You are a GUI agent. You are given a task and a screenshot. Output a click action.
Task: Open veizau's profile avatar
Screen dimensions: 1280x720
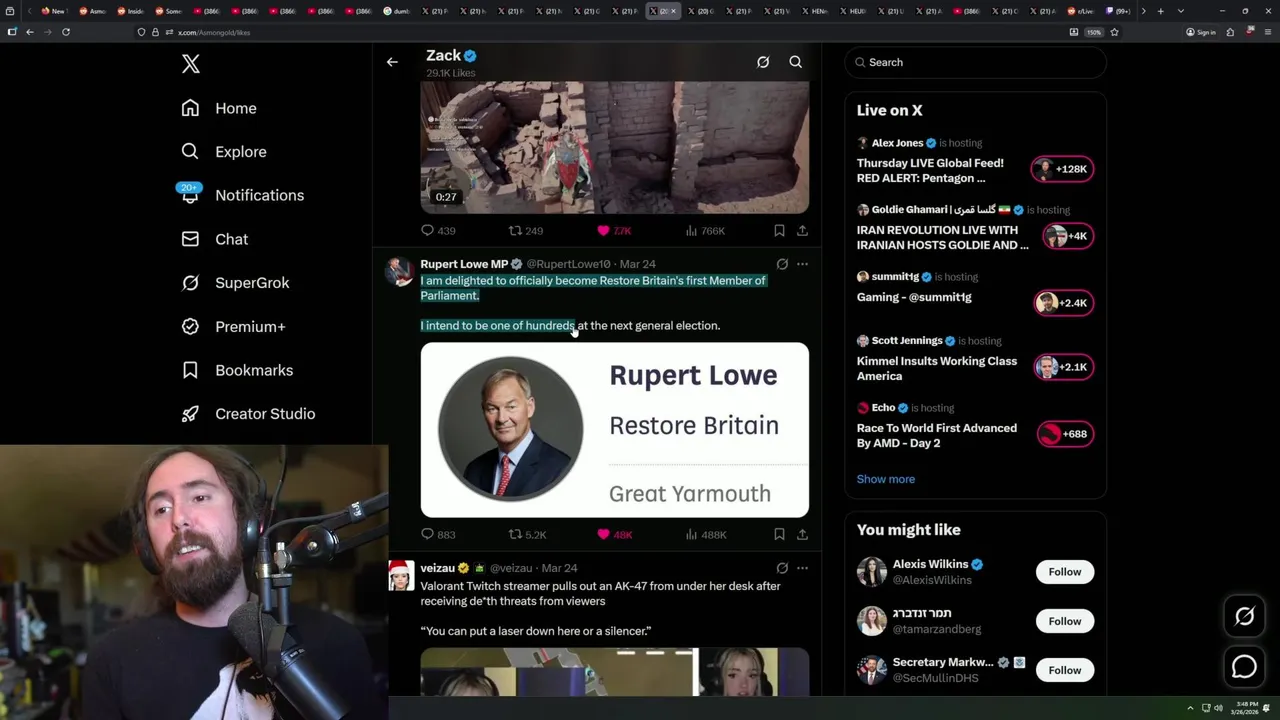[x=400, y=576]
